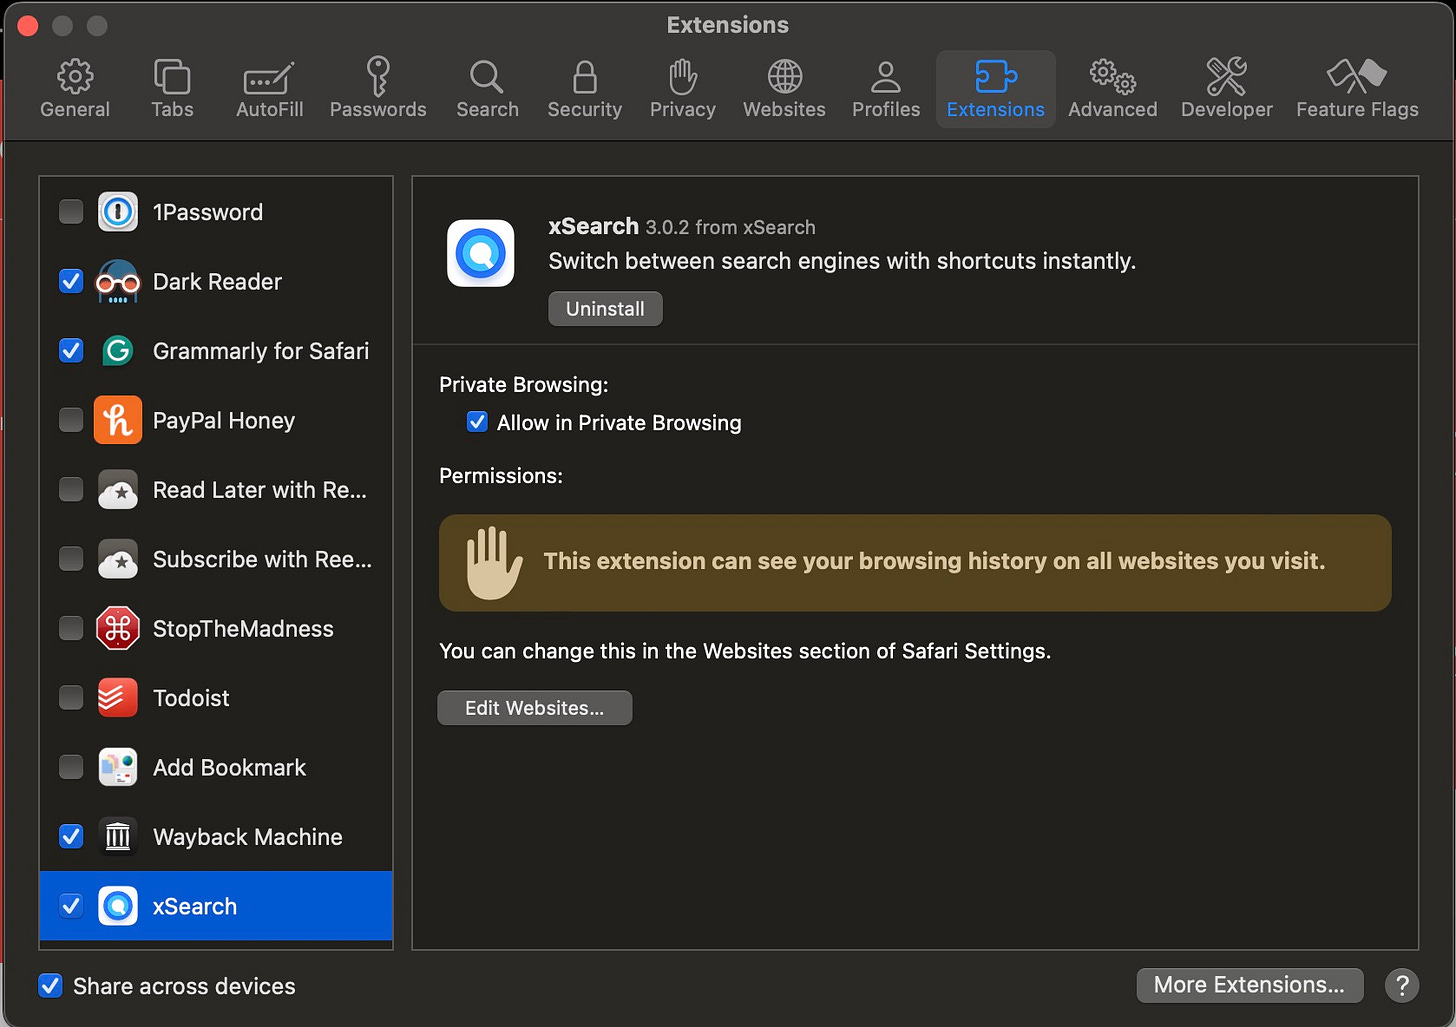Go to the Websites settings tab
Image resolution: width=1456 pixels, height=1027 pixels.
click(x=784, y=89)
